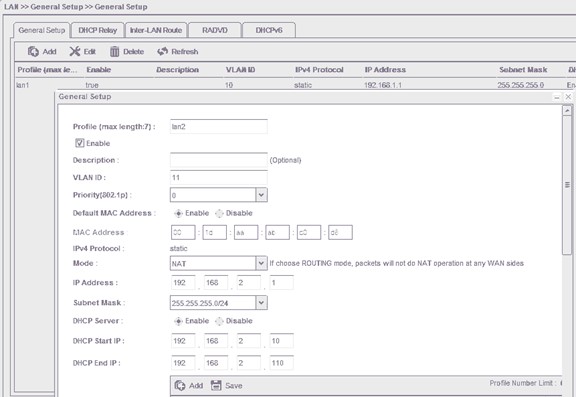Click the Delete trash icon
This screenshot has width=576, height=397.
[114, 51]
